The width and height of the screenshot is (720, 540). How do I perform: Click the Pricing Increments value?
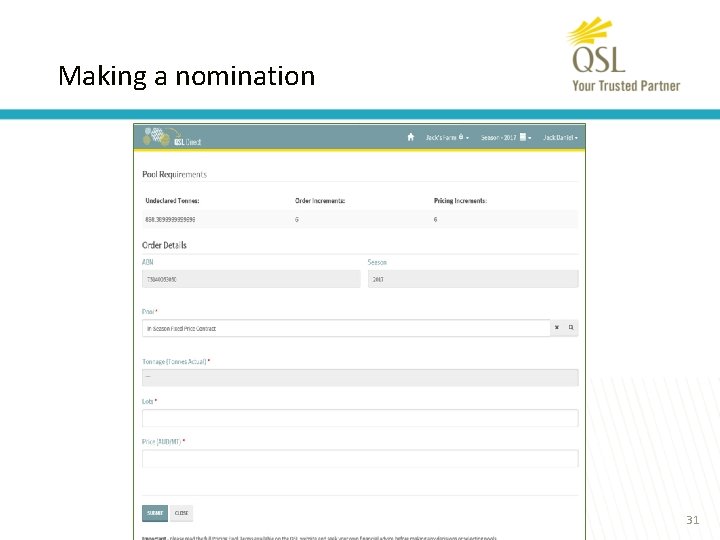[436, 219]
